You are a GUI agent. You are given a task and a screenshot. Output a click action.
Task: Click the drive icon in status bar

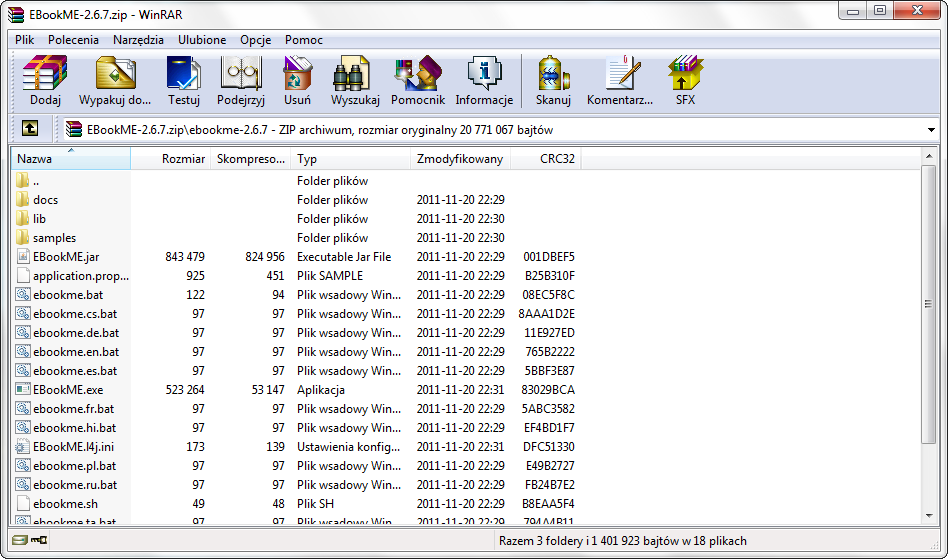click(x=19, y=540)
